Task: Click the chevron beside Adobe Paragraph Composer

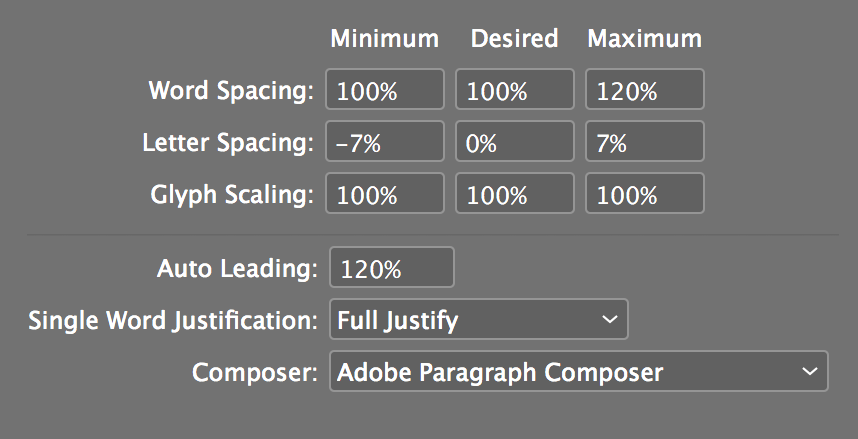Action: point(809,372)
